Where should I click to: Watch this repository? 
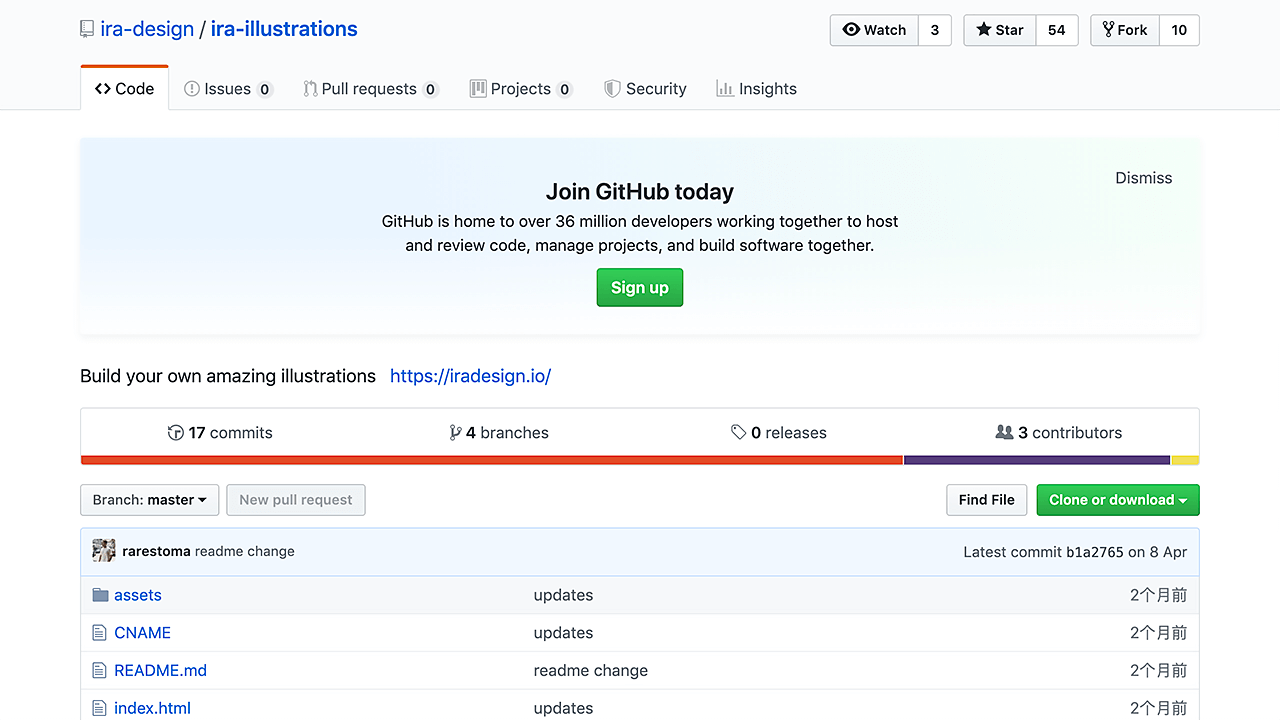(x=874, y=30)
